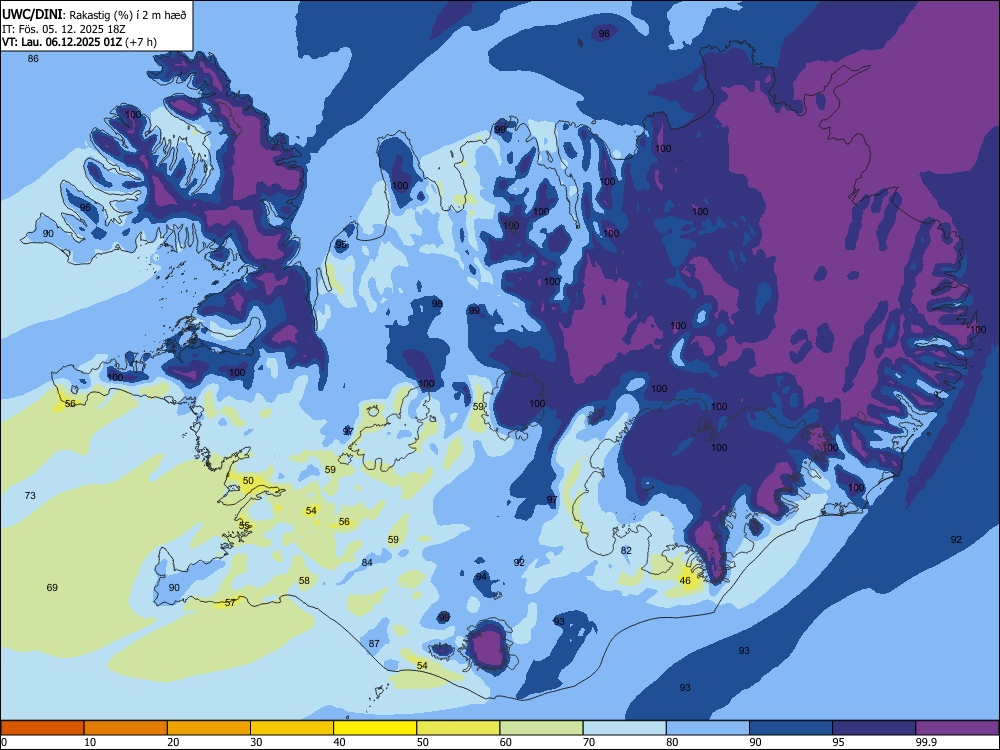Viewport: 1000px width, 750px height.
Task: Click 'Rakastig (%) í 2 m hæð' label
Action: [128, 15]
